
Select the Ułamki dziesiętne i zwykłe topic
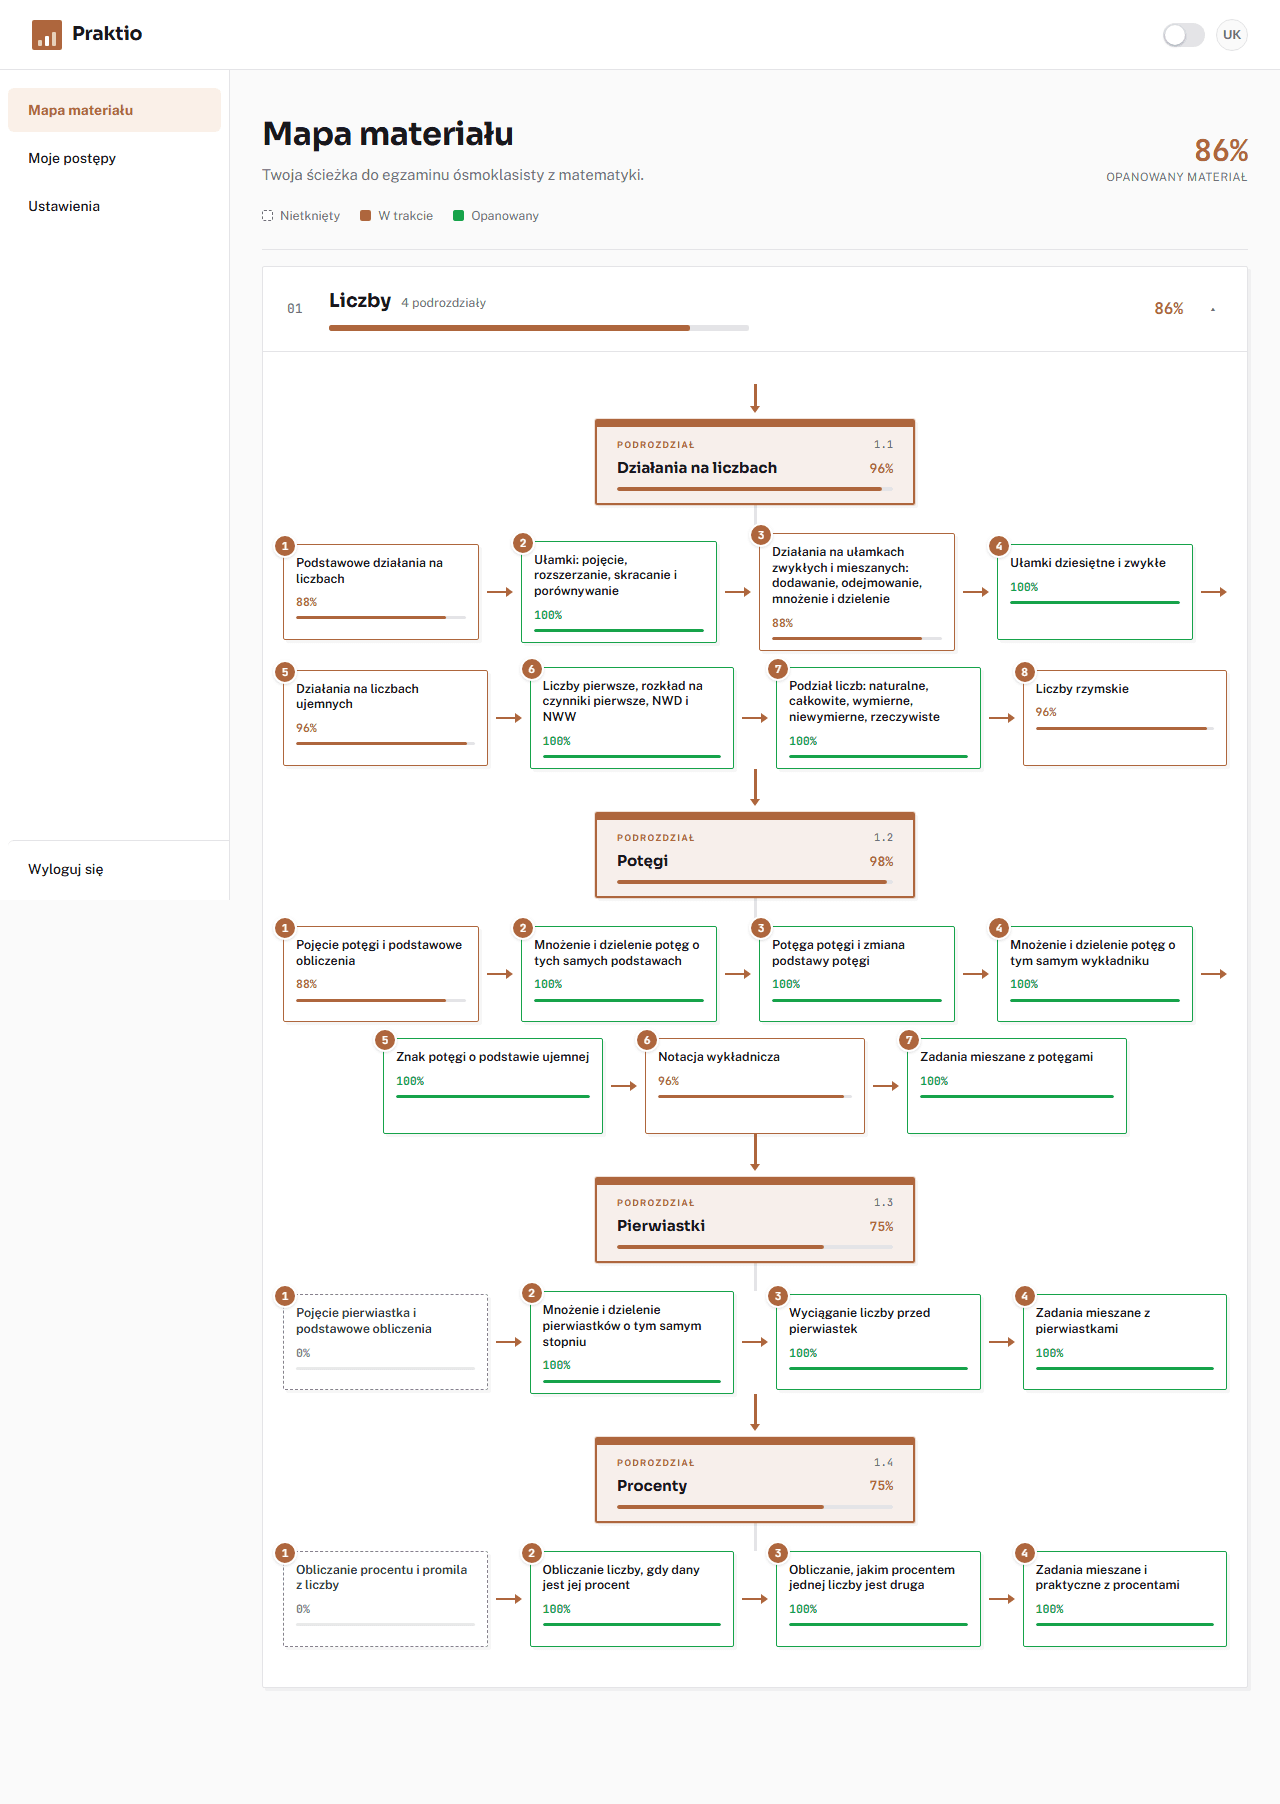point(1095,592)
